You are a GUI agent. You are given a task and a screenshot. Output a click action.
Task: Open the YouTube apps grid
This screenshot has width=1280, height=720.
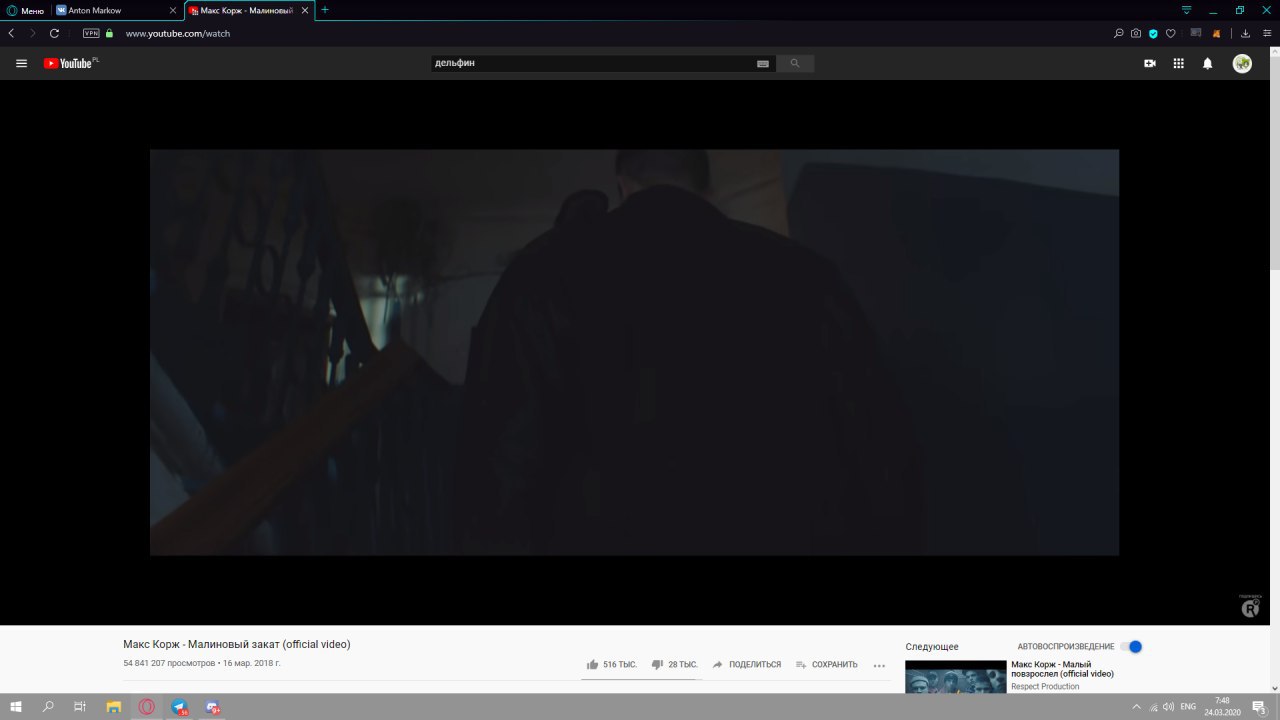point(1179,63)
